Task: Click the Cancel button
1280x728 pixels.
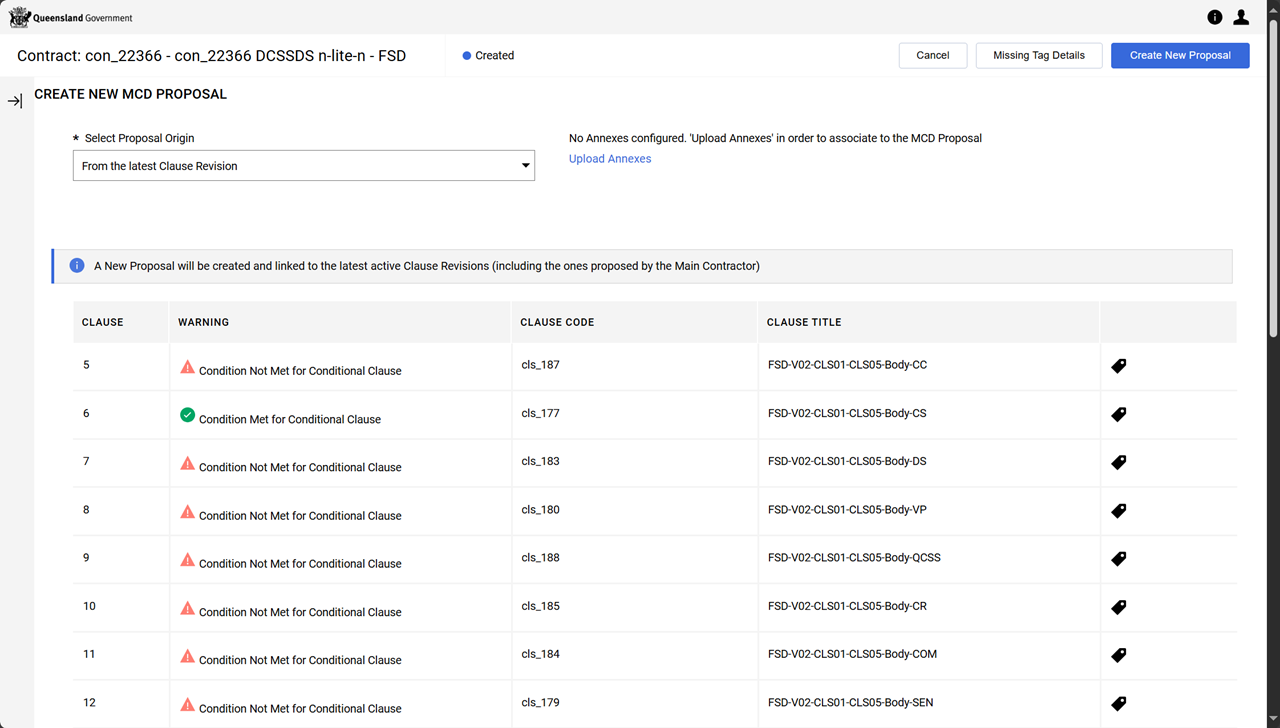Action: coord(933,56)
